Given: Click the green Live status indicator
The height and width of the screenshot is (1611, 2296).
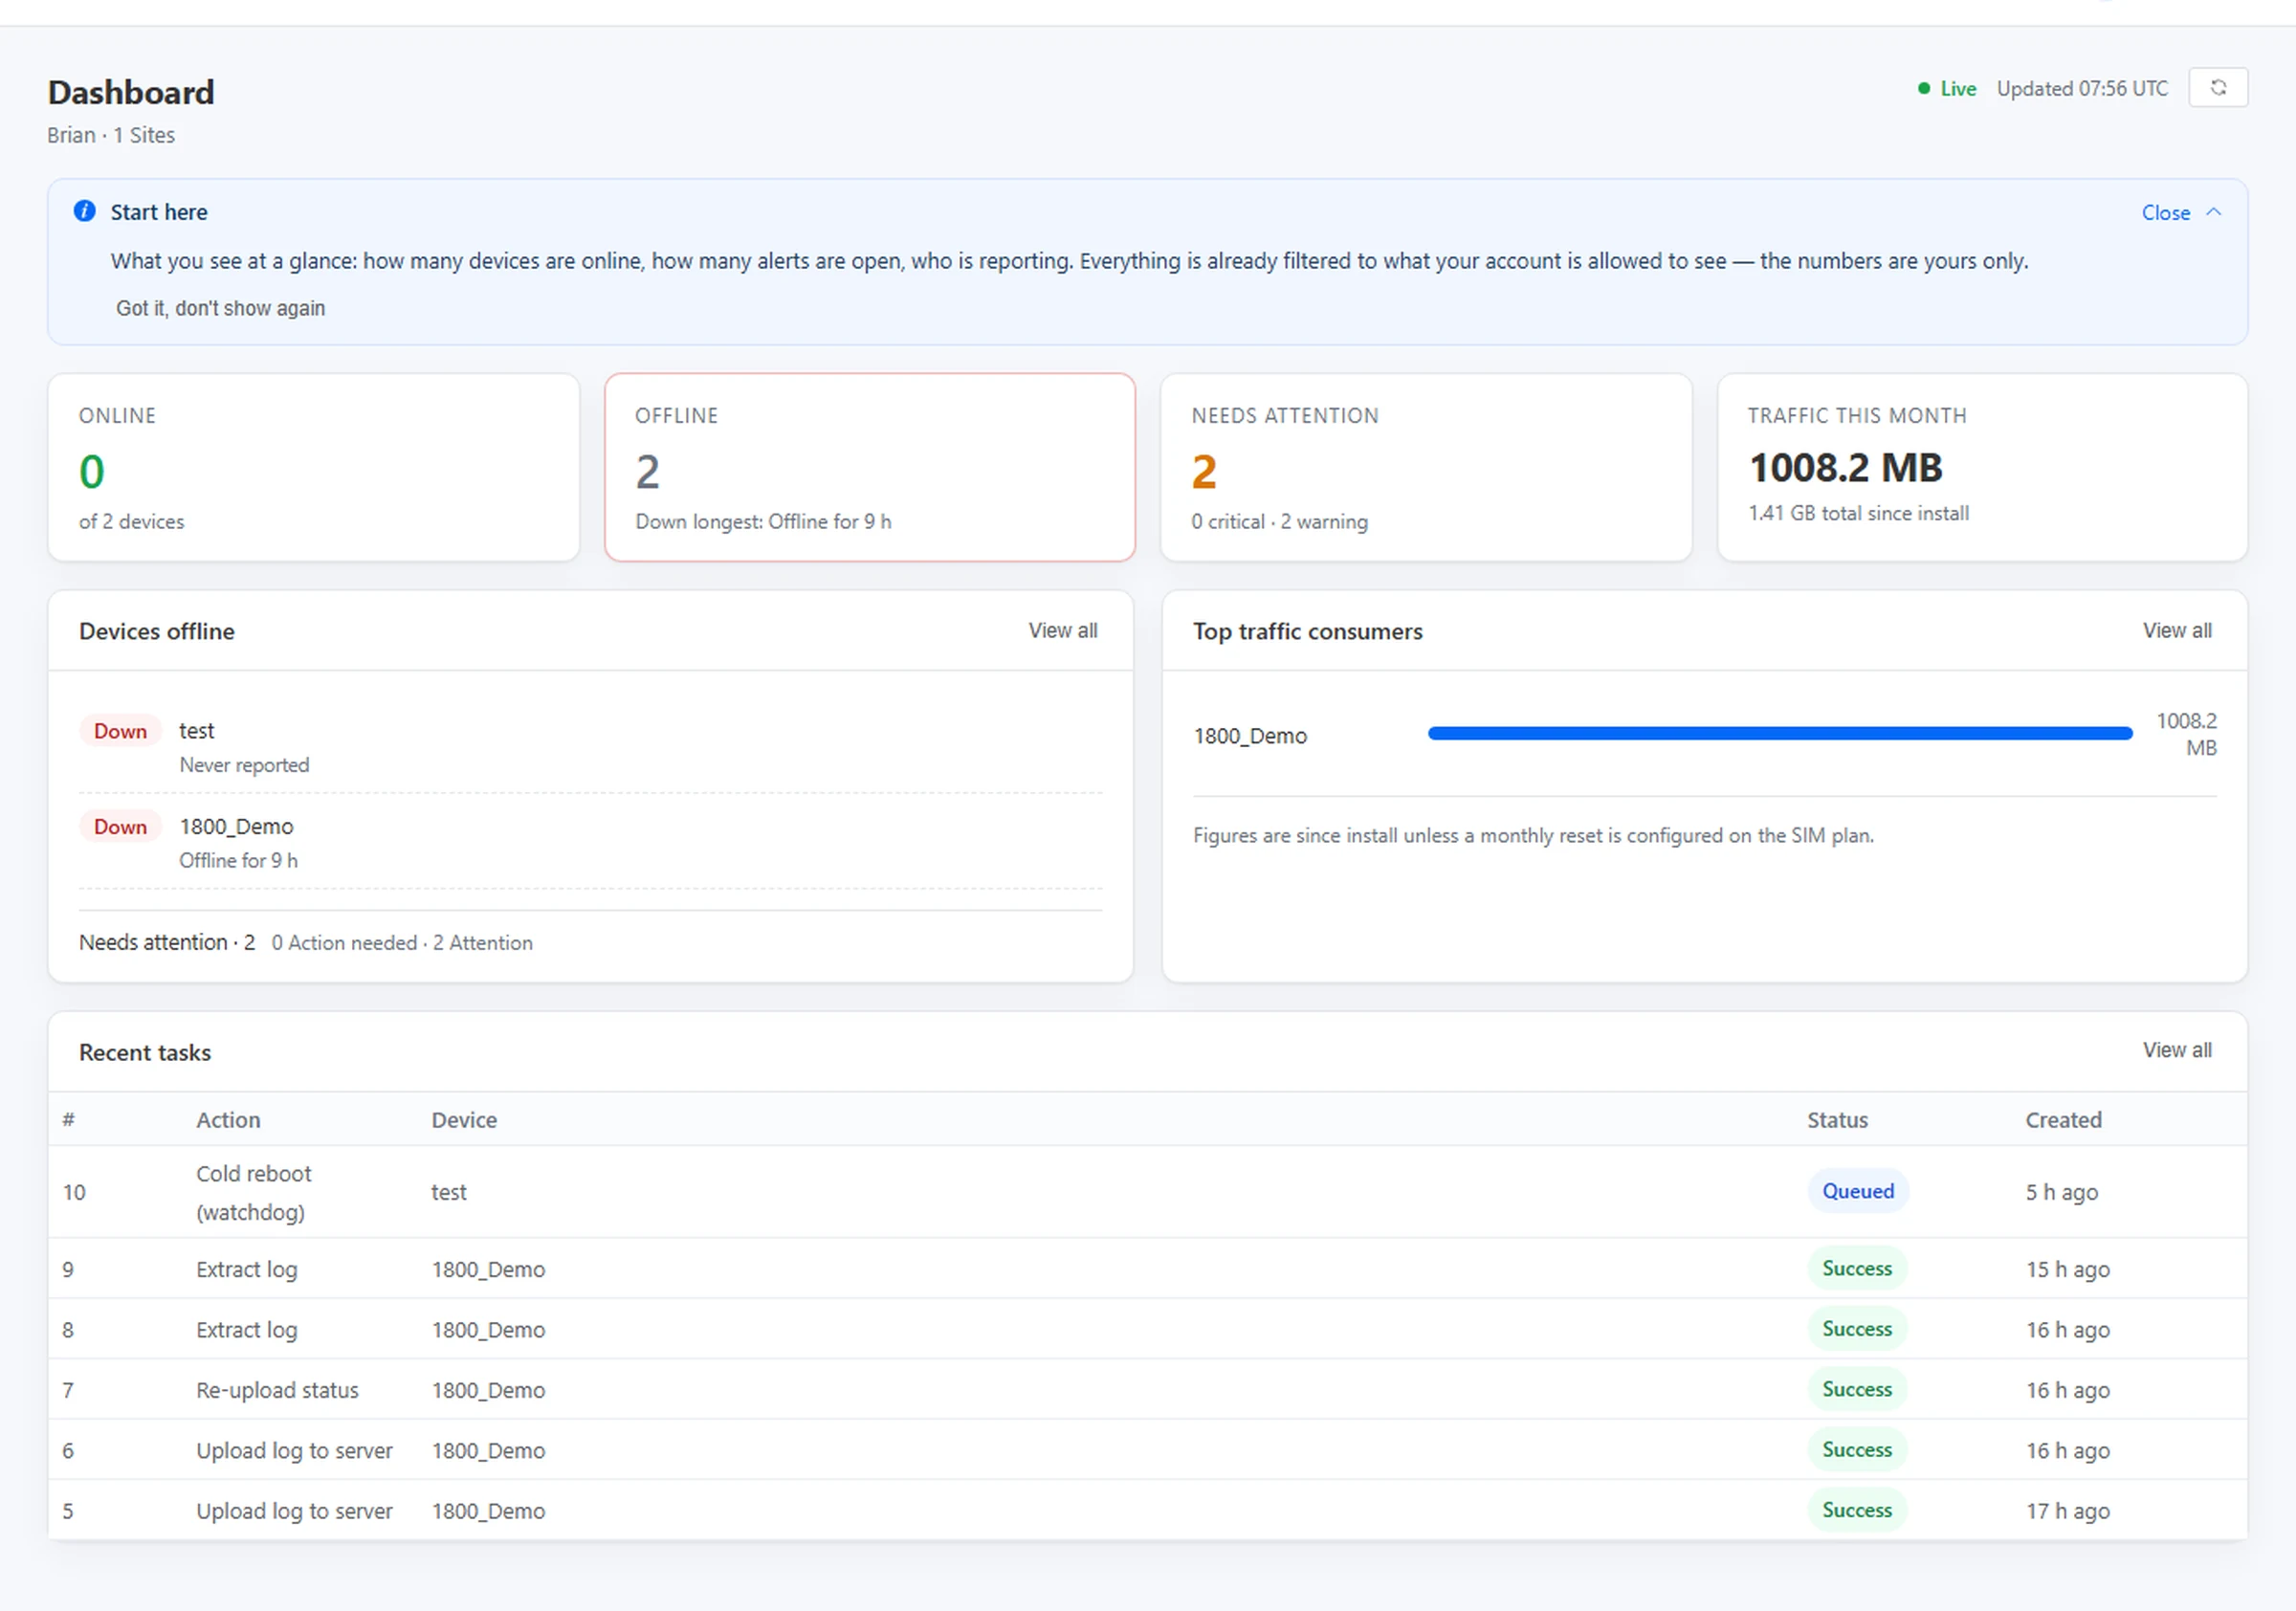Looking at the screenshot, I should [x=1947, y=88].
